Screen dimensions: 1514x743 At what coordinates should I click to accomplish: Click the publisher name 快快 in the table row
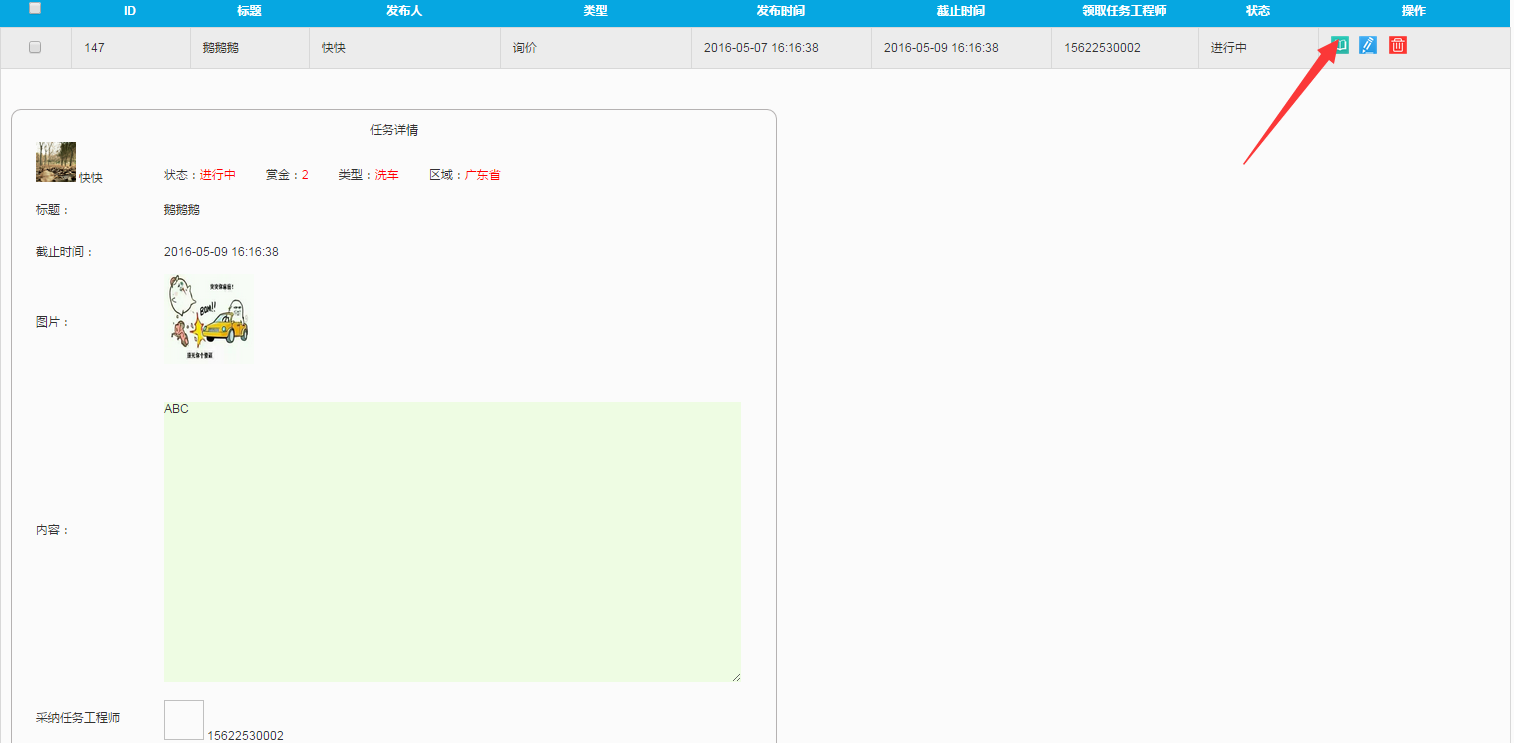coord(333,48)
